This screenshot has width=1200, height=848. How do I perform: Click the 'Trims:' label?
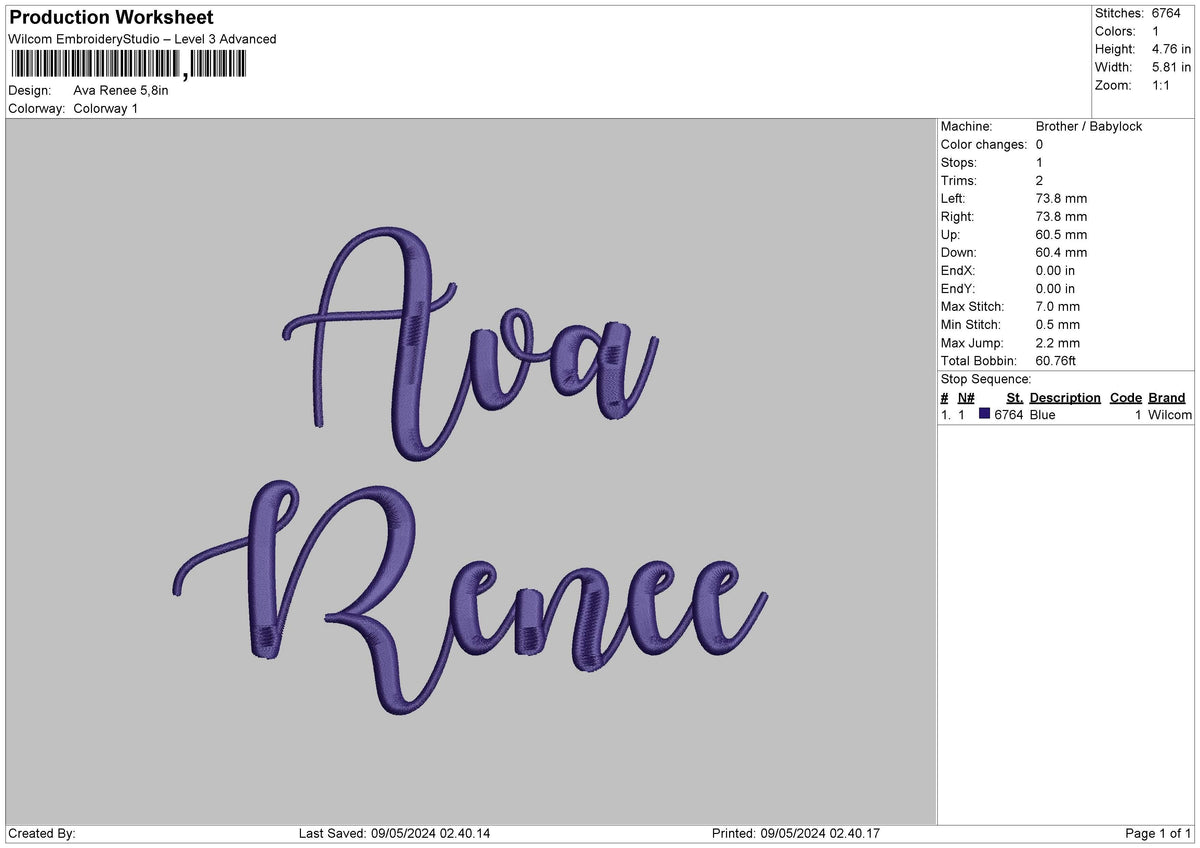click(x=959, y=180)
